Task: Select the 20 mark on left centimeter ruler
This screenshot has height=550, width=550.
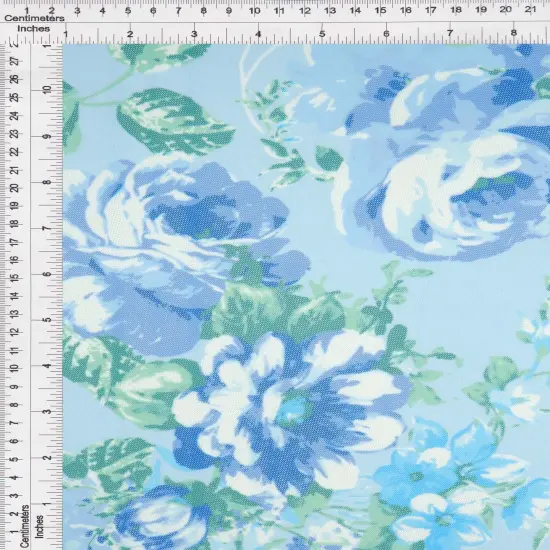Action: [x=15, y=188]
